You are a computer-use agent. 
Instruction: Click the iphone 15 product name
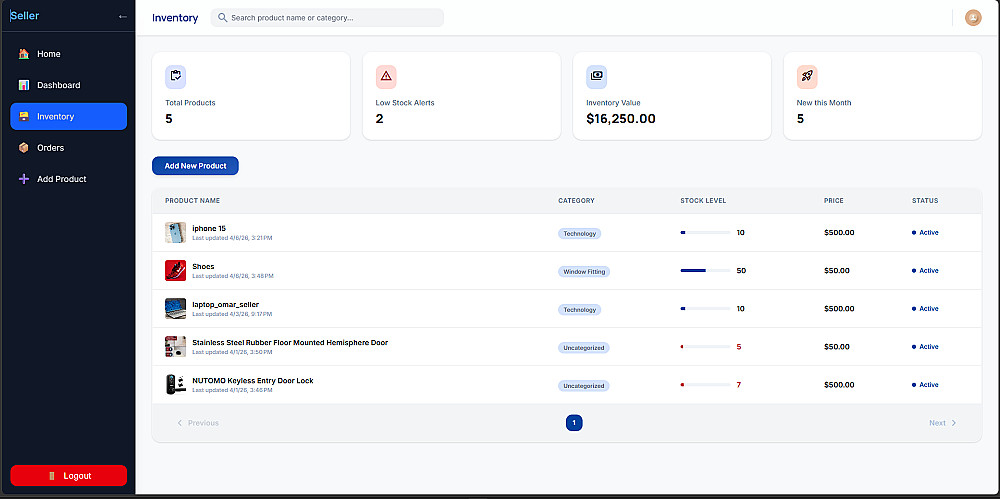click(x=209, y=228)
